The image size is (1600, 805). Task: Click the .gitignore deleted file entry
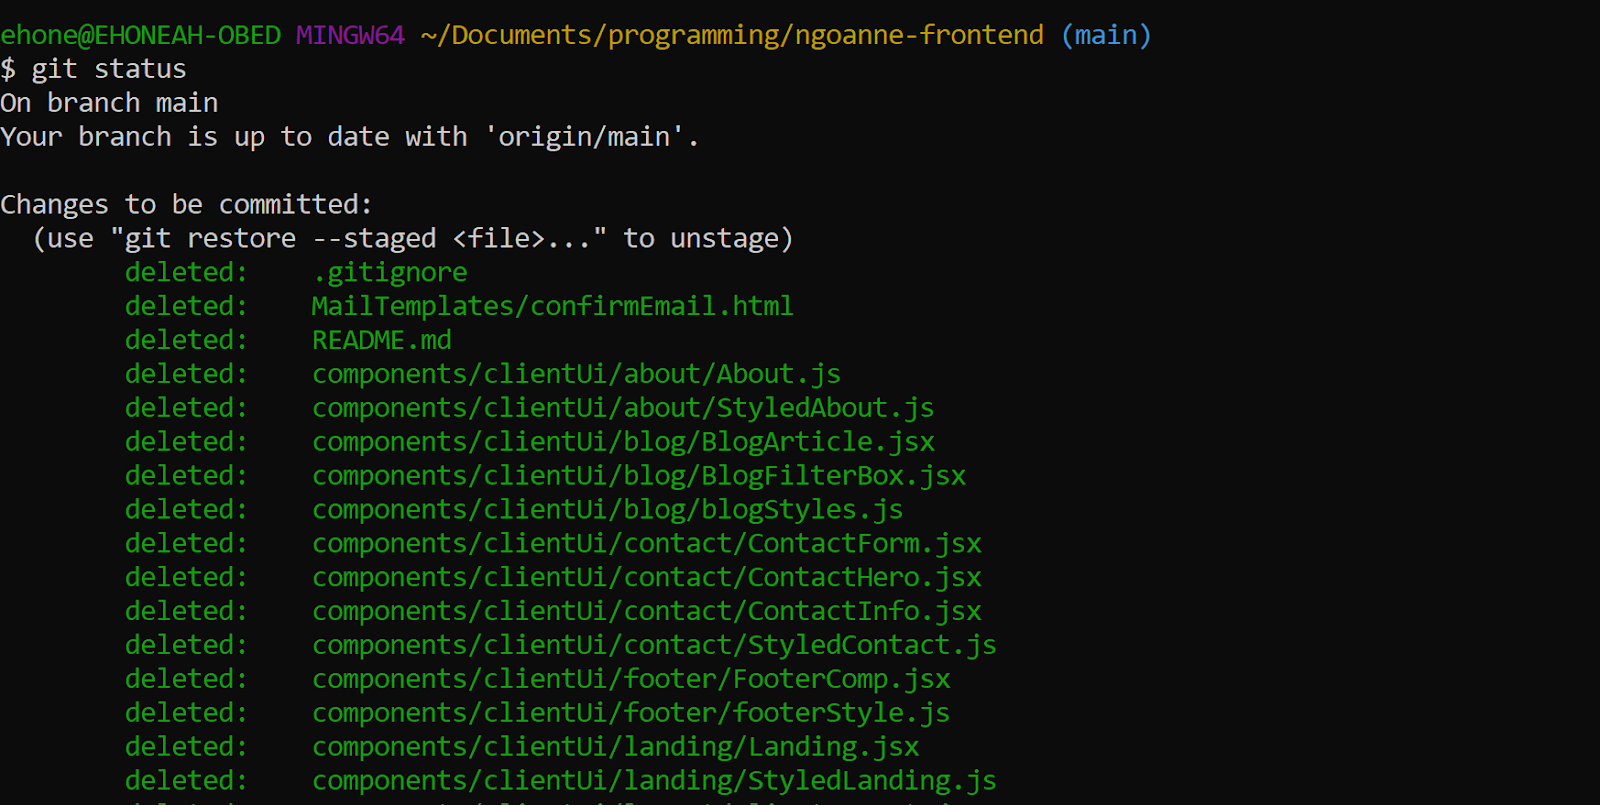pos(390,273)
